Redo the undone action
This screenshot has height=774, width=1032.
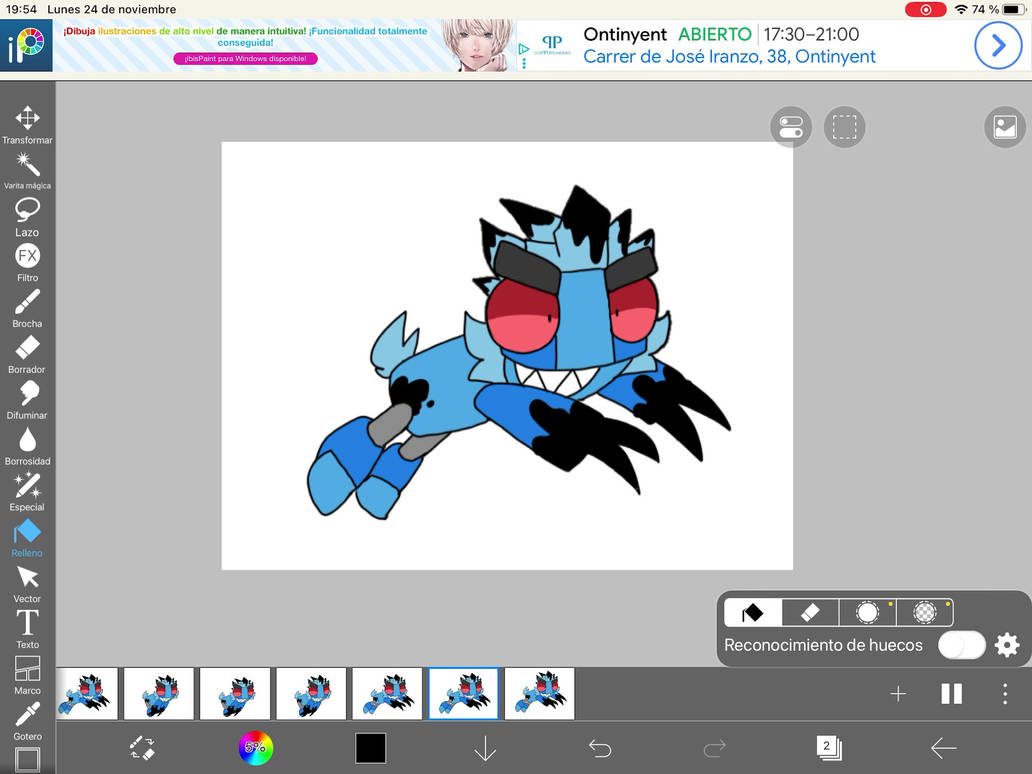(714, 748)
